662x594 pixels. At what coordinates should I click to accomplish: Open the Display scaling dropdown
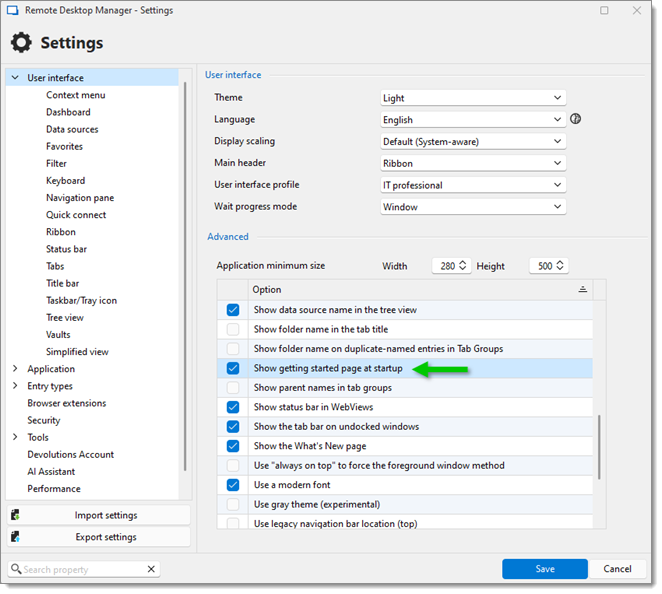click(473, 141)
